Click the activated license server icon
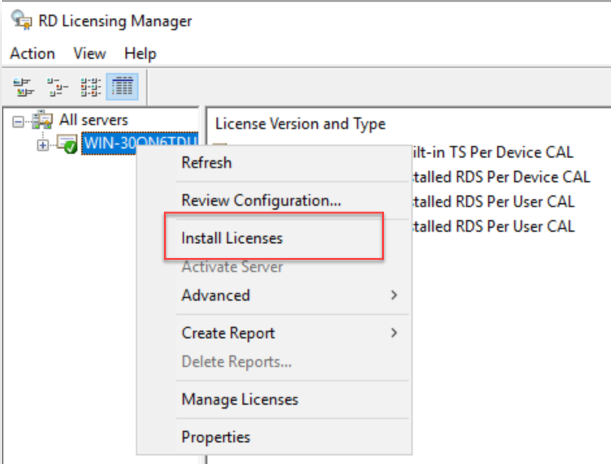The height and width of the screenshot is (464, 611). [x=67, y=144]
